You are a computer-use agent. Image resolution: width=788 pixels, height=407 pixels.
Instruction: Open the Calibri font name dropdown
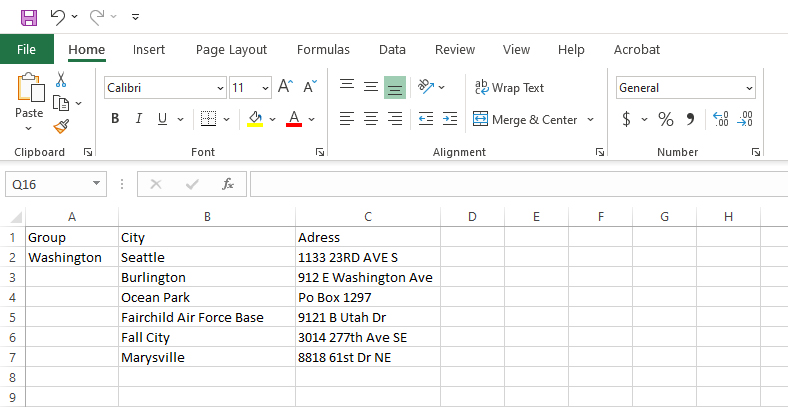(x=218, y=88)
